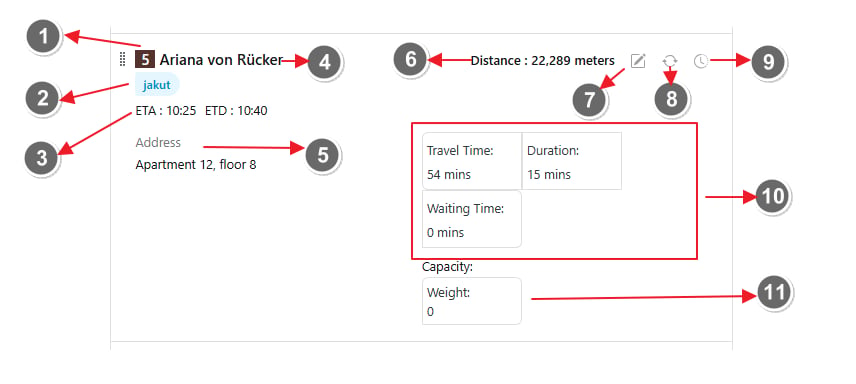856x384 pixels.
Task: Click the brown stop number 5 badge
Action: (145, 59)
